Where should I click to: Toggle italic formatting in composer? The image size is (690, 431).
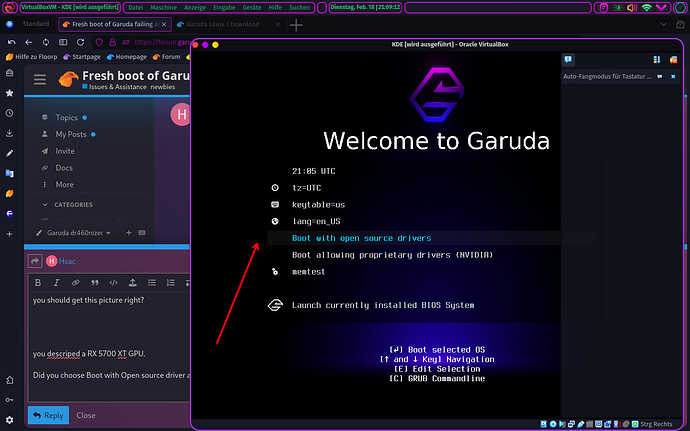point(57,283)
